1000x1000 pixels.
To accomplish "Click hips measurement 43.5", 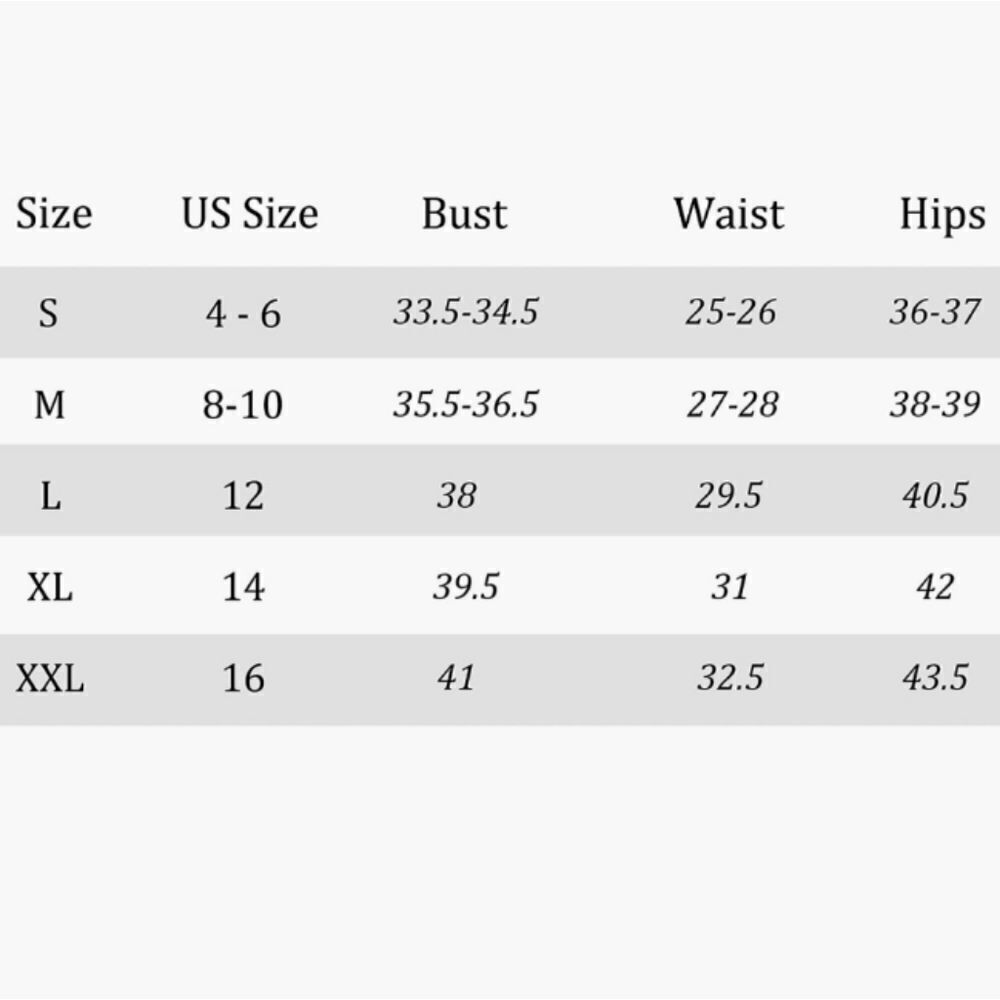I will (x=935, y=679).
